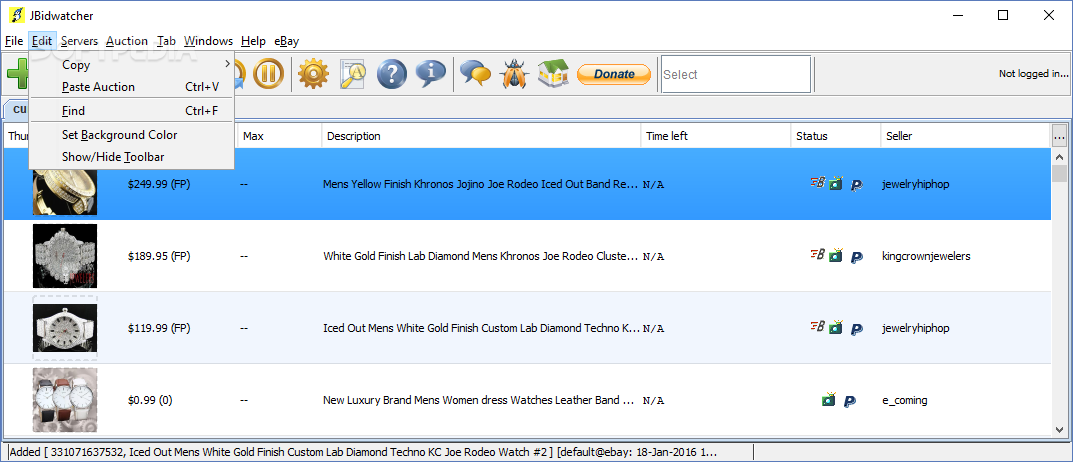Open the Help menu

coord(253,41)
